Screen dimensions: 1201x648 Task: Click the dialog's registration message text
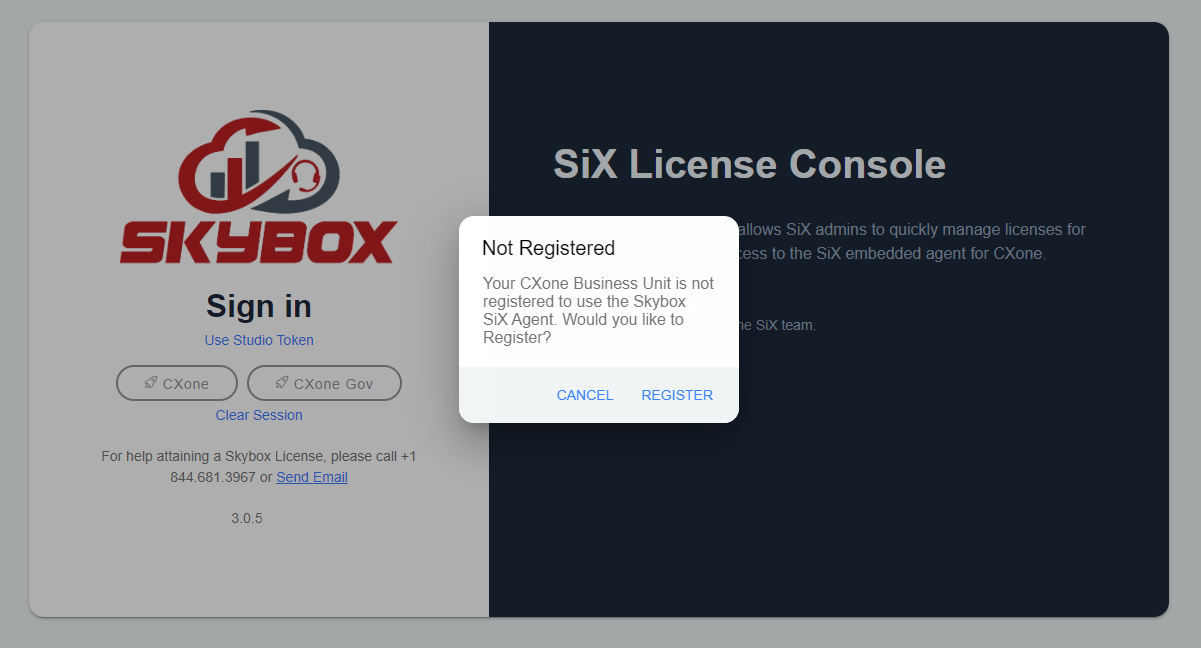pos(598,310)
